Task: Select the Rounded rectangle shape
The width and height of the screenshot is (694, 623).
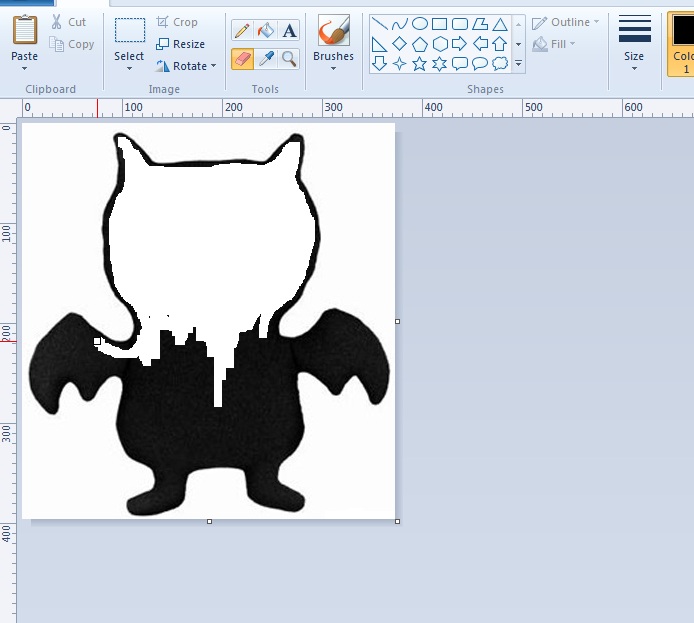Action: coord(460,23)
